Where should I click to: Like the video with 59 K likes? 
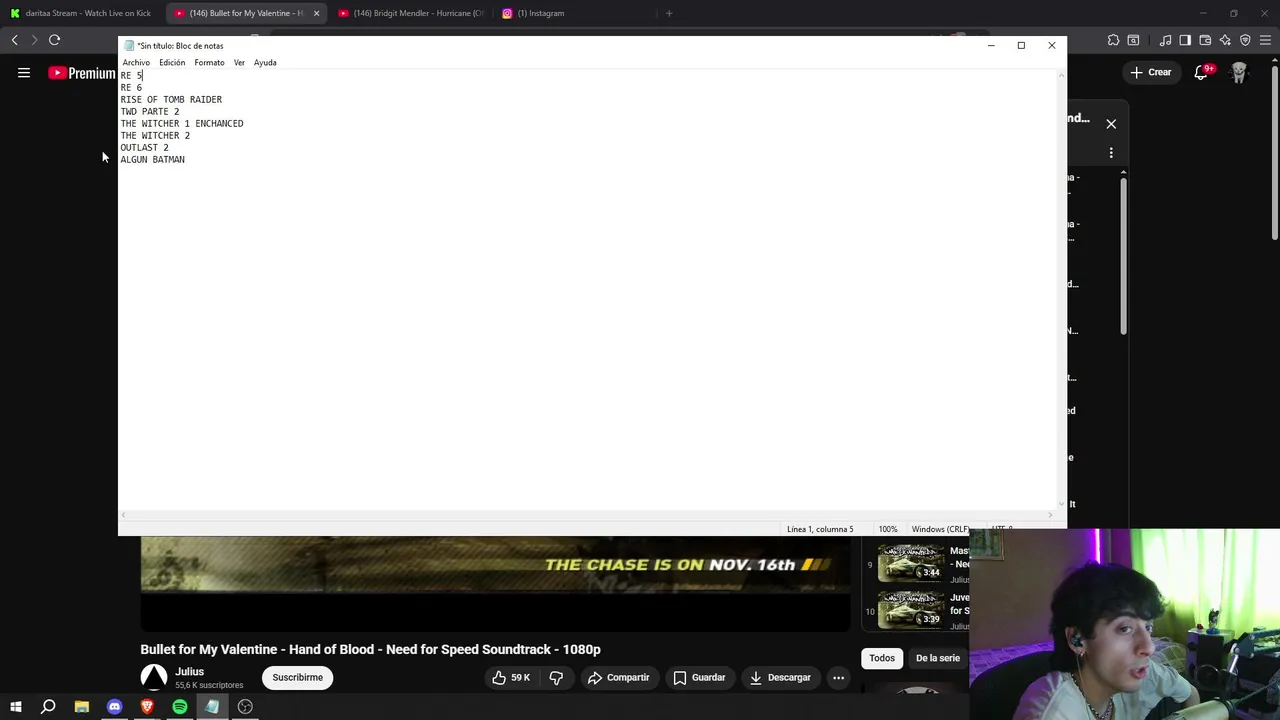click(x=511, y=677)
